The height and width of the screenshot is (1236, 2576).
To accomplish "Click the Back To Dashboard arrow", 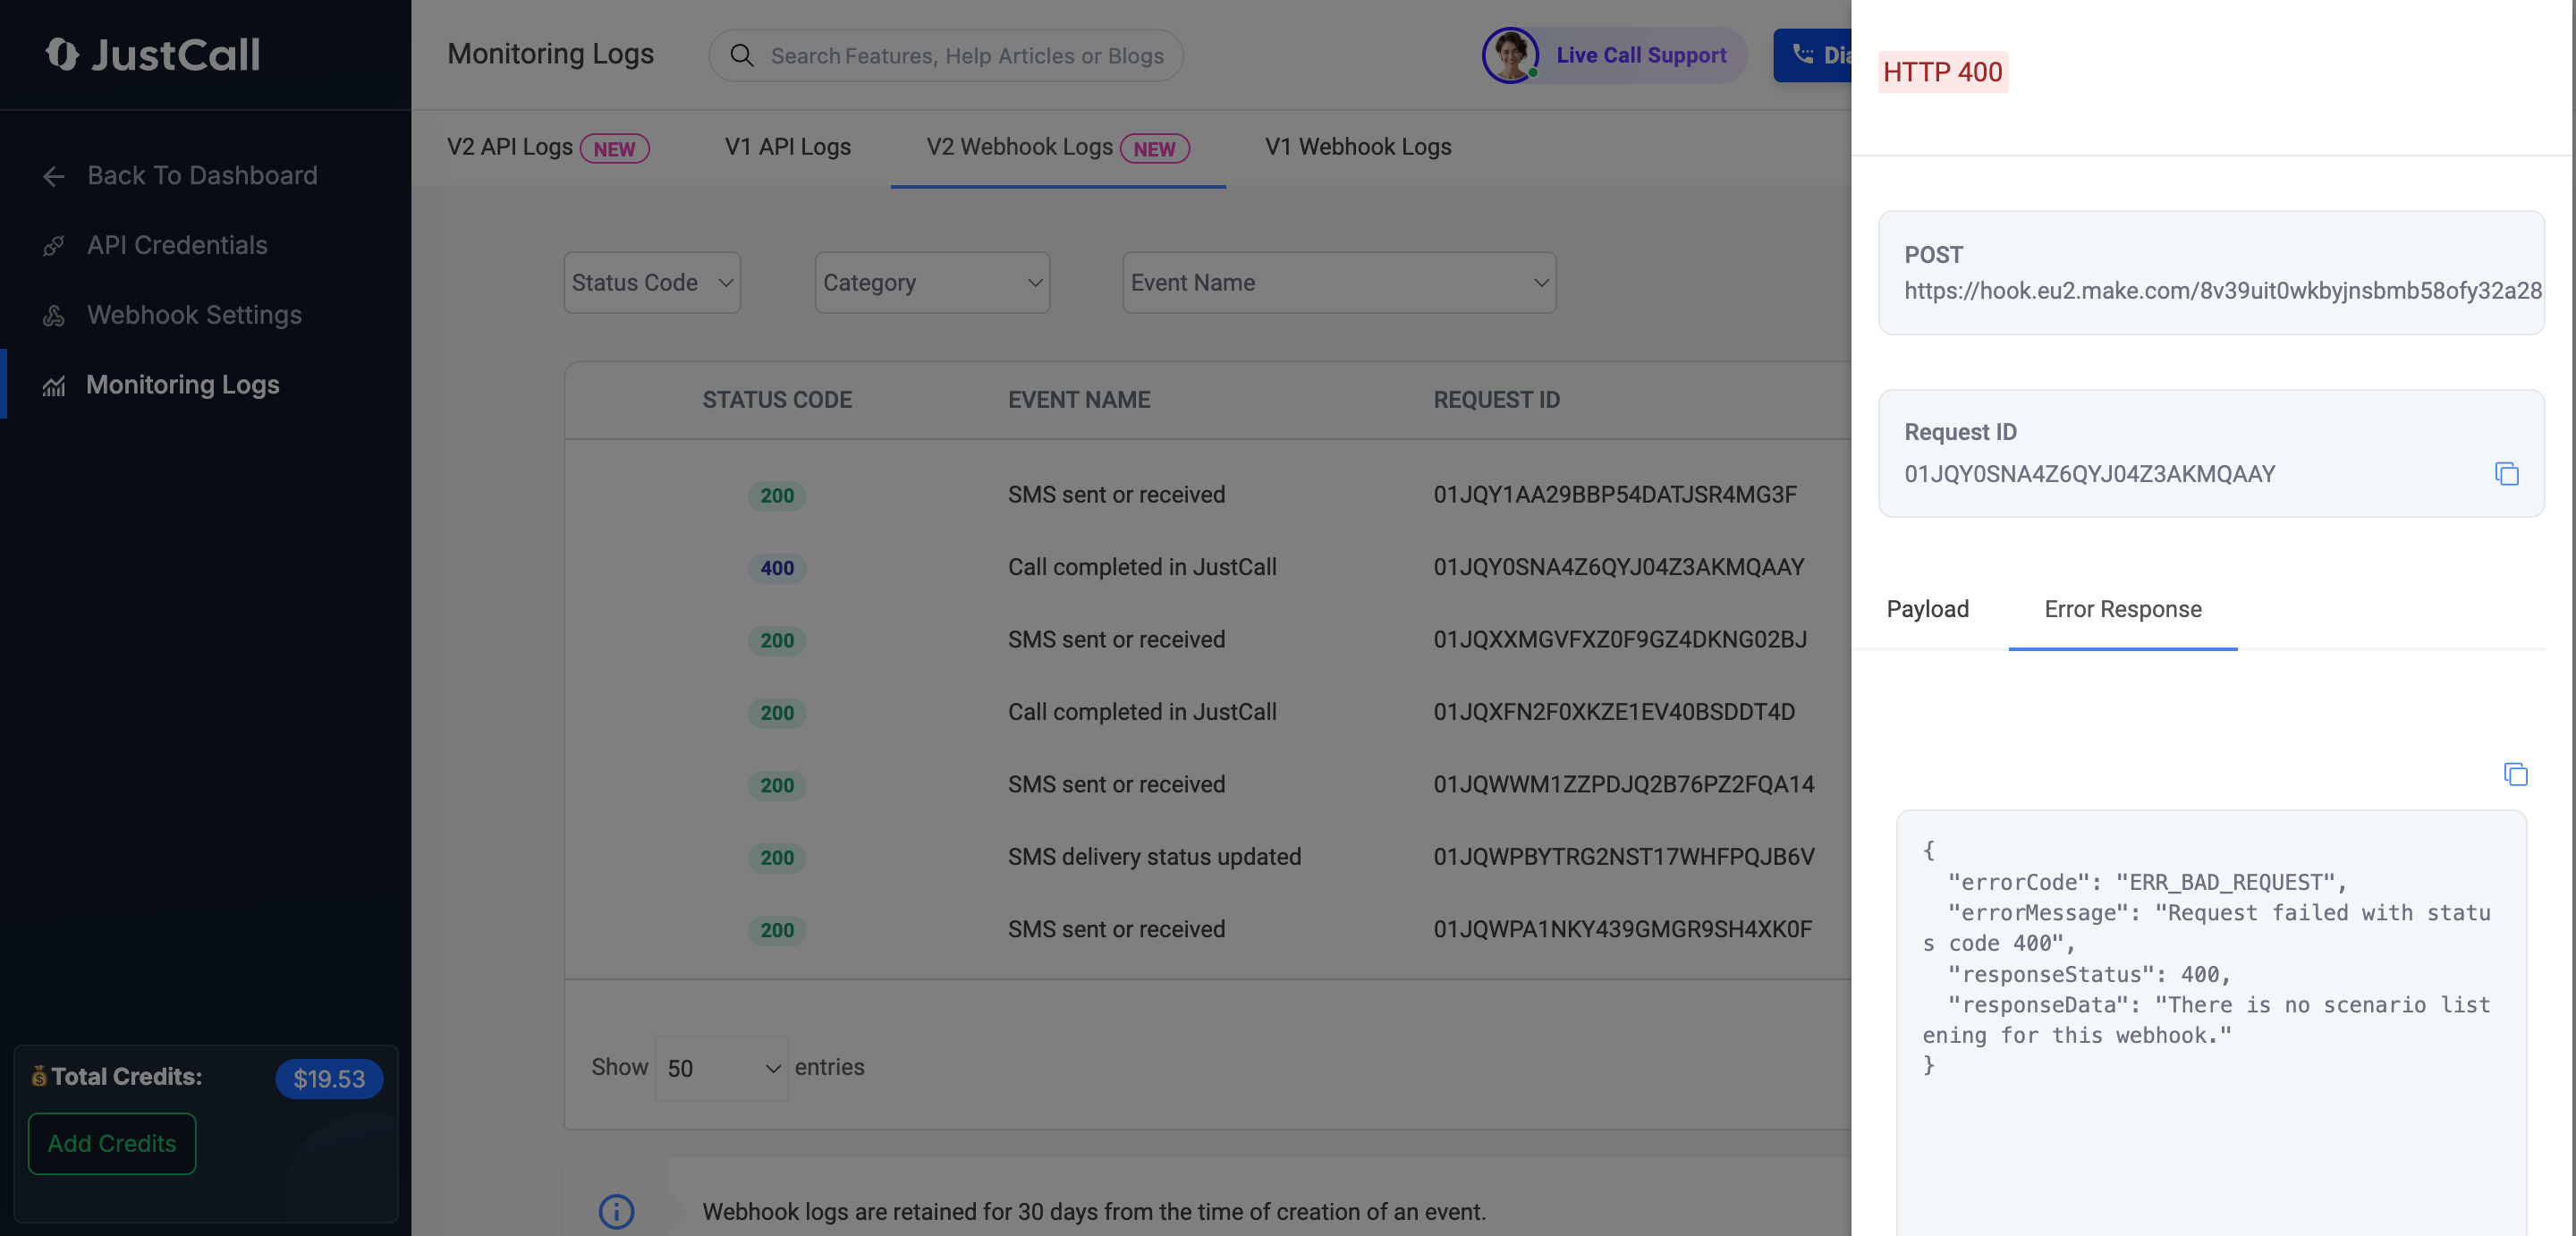I will (54, 177).
